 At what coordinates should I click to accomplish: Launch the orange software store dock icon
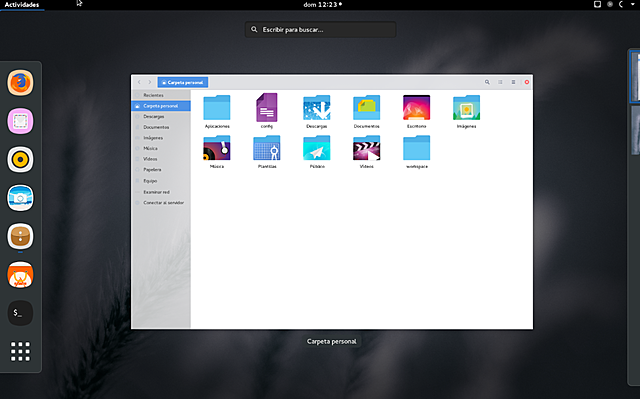click(x=20, y=275)
